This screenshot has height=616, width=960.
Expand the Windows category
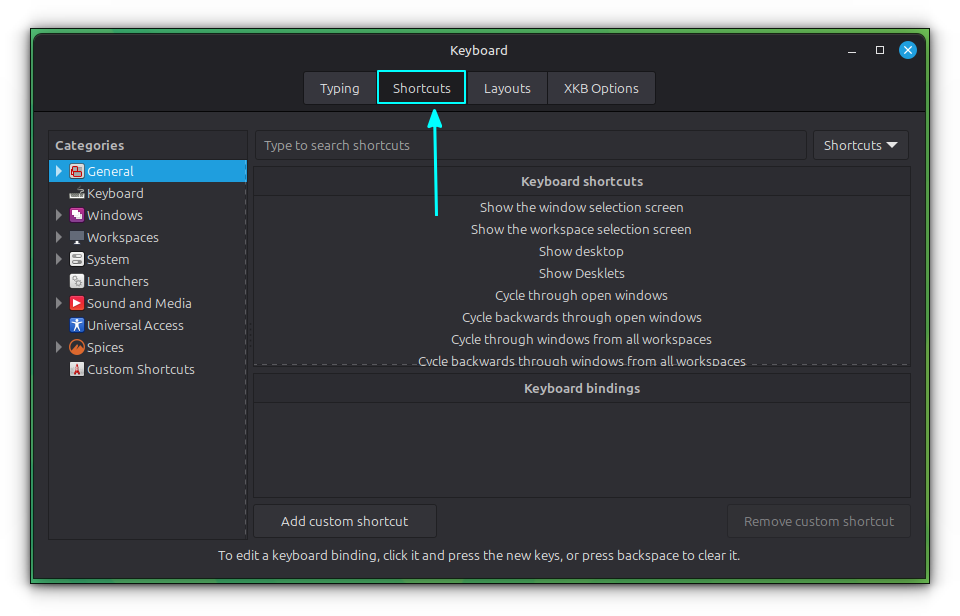click(59, 215)
